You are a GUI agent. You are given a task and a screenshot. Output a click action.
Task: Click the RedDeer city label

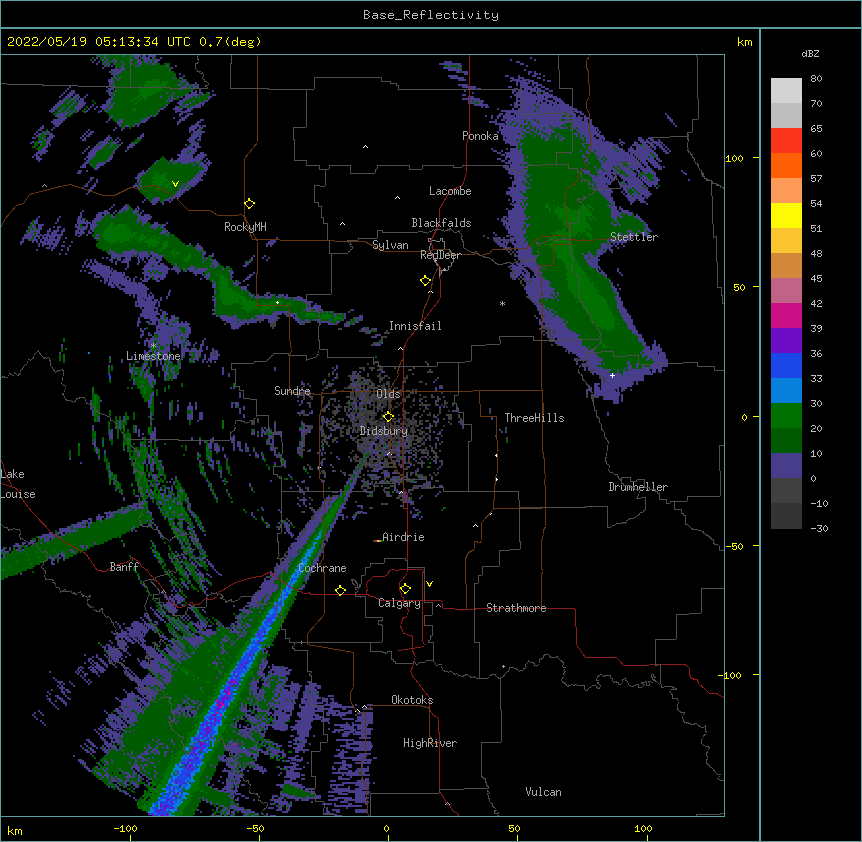(x=440, y=255)
